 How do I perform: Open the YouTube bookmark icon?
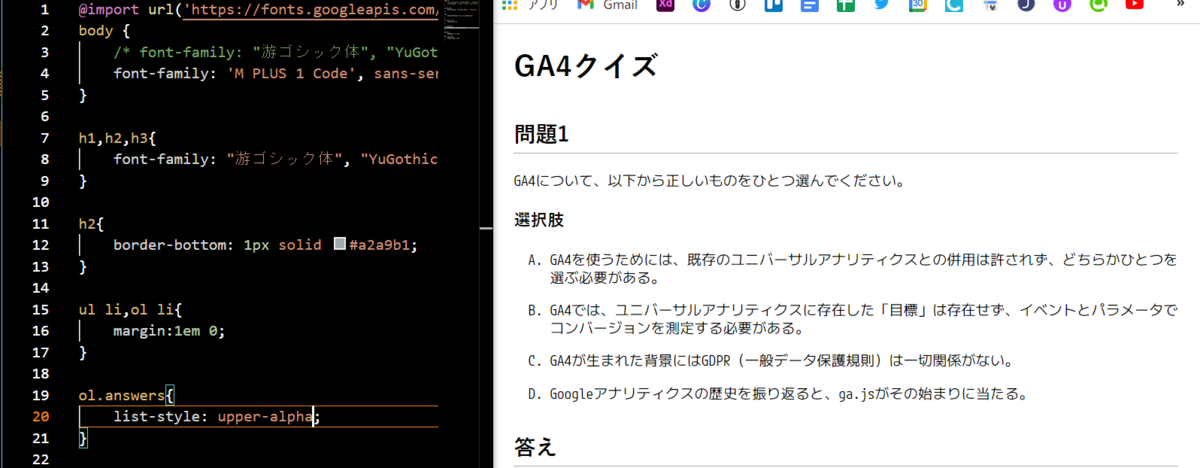point(1134,5)
